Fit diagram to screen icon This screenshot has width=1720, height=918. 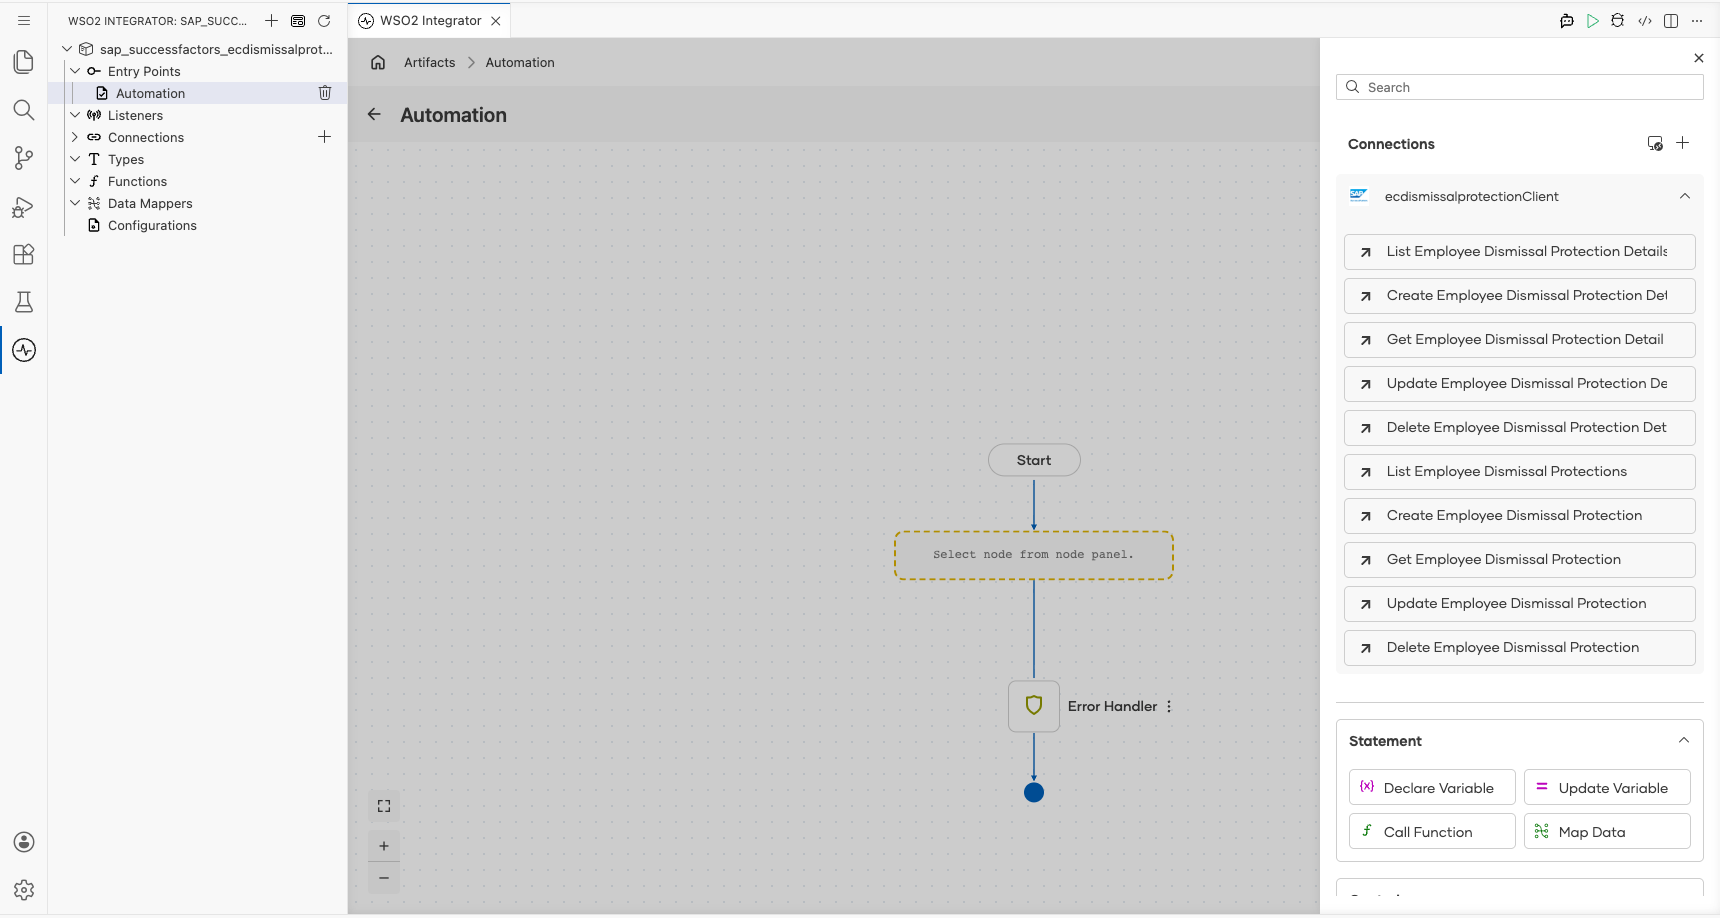pos(384,806)
